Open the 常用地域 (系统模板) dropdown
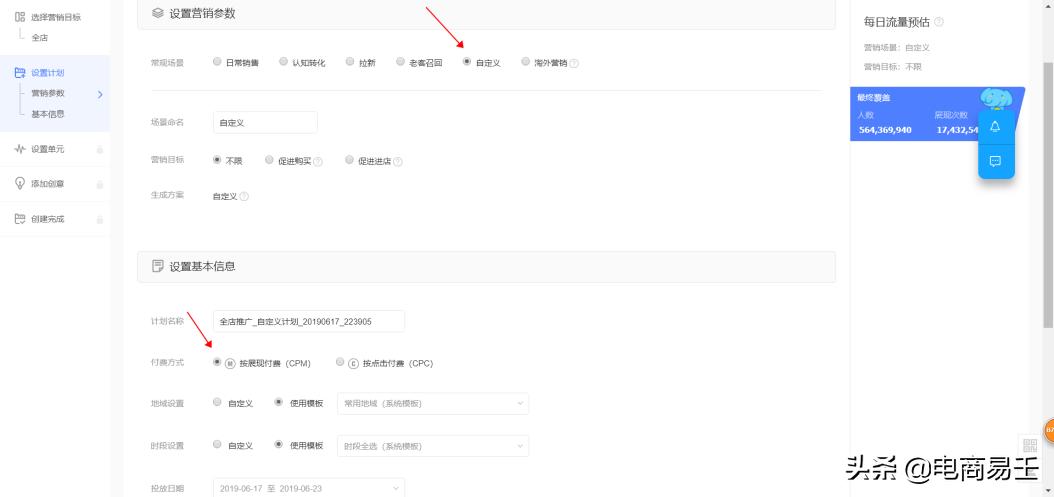This screenshot has width=1054, height=497. pyautogui.click(x=432, y=404)
